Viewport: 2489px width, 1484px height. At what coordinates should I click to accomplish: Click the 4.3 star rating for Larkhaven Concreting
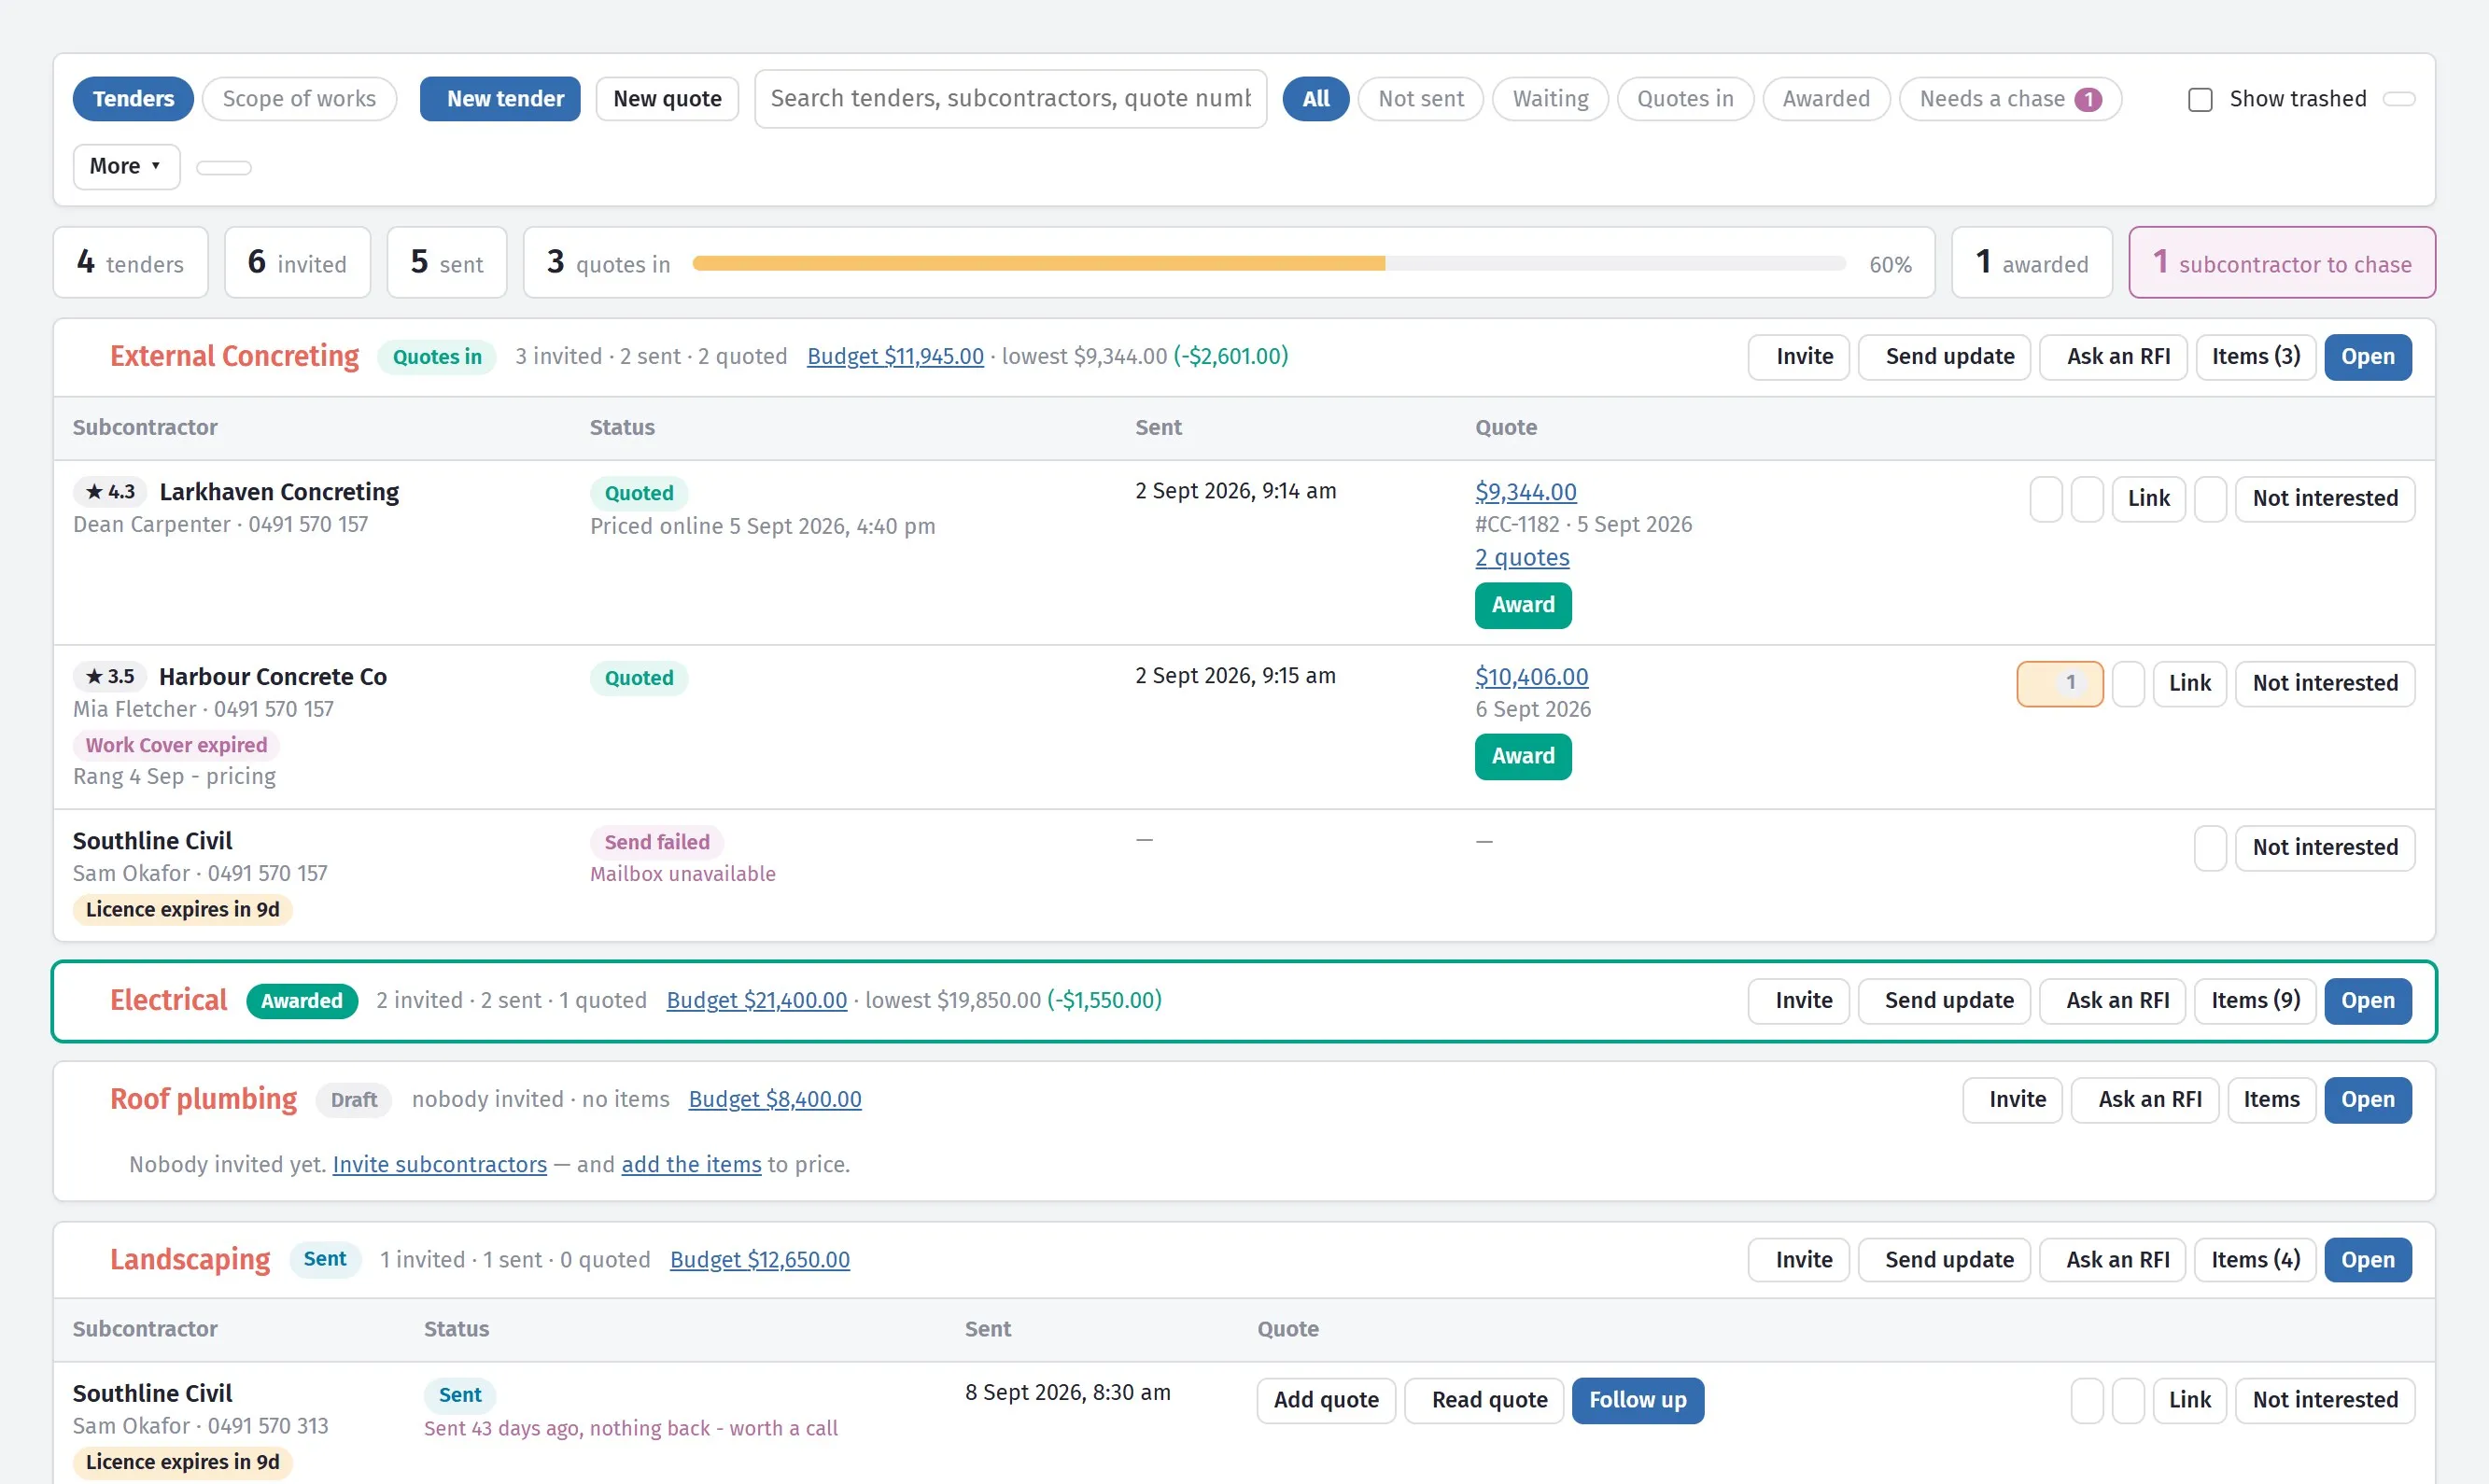(x=110, y=492)
